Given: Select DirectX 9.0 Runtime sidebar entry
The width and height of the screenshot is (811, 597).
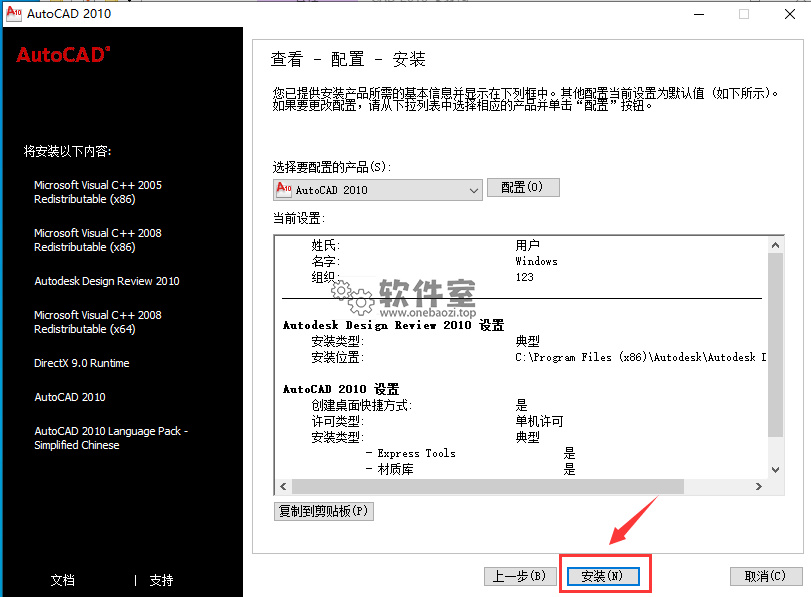Looking at the screenshot, I should 82,363.
